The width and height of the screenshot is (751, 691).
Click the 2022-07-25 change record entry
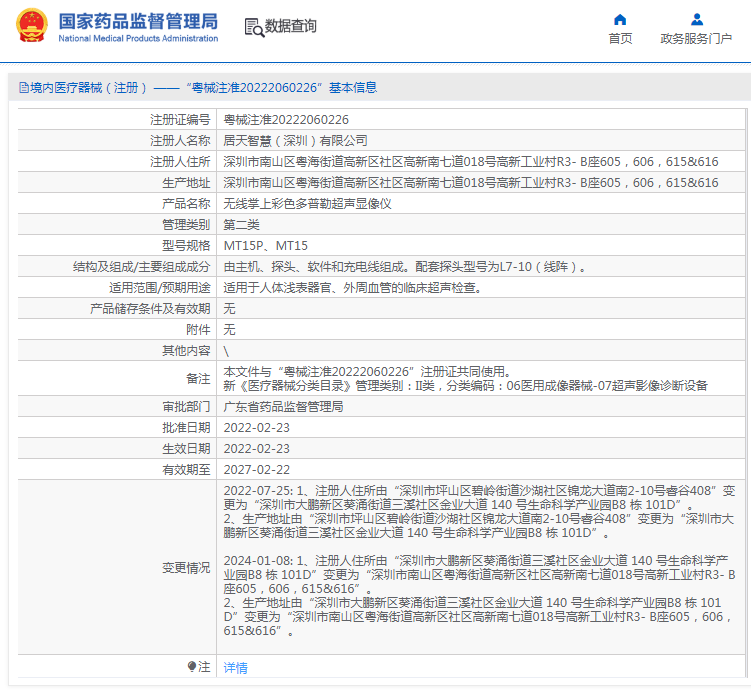pyautogui.click(x=479, y=512)
